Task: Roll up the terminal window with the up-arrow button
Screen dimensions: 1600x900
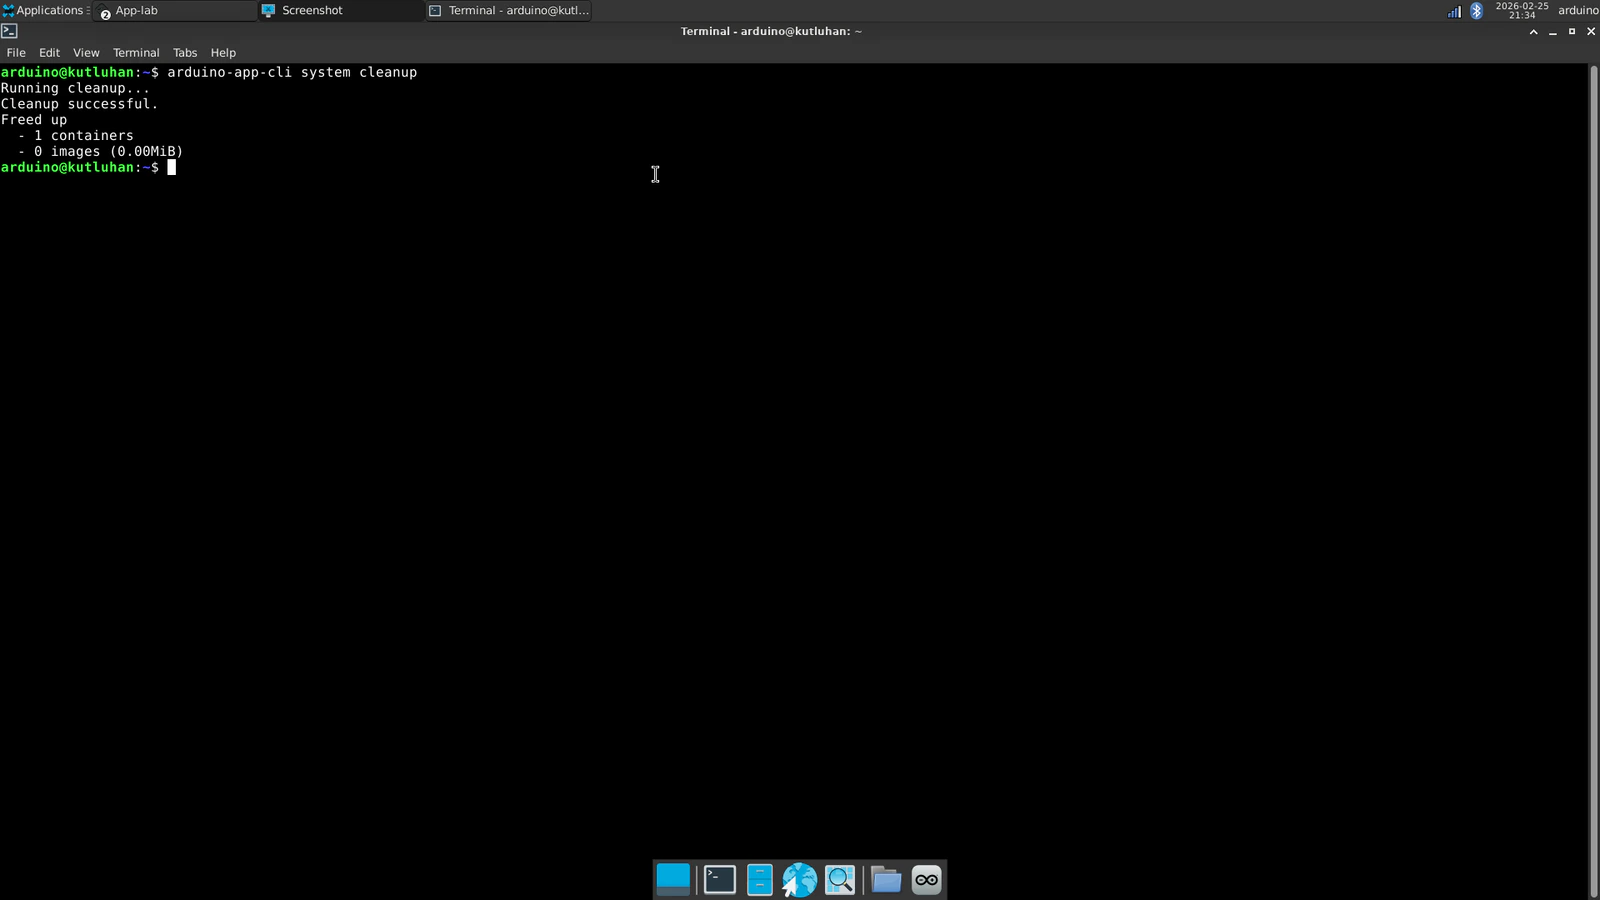Action: pos(1533,32)
